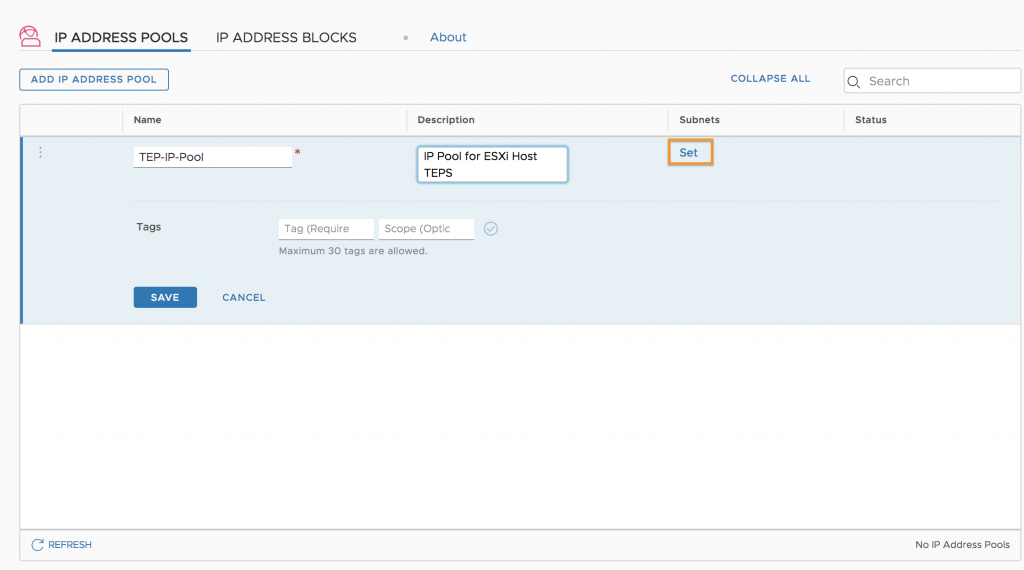Click the Name column header
Screen dimensions: 1024x570
click(148, 119)
